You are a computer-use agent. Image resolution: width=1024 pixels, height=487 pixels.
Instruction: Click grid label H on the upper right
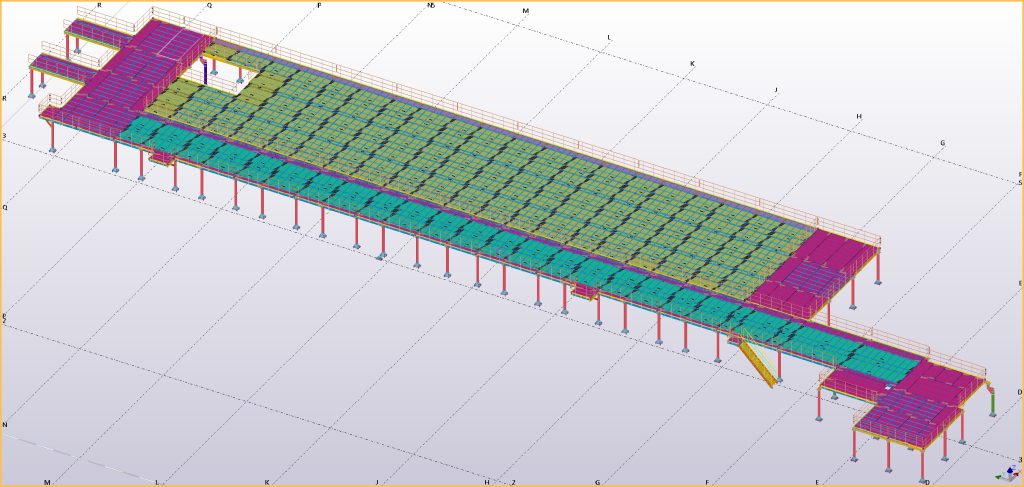(858, 116)
